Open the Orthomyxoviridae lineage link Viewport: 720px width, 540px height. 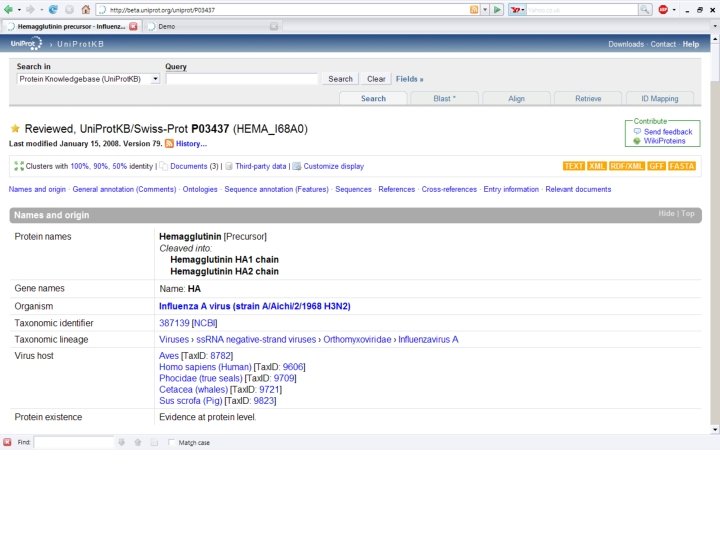(x=357, y=339)
